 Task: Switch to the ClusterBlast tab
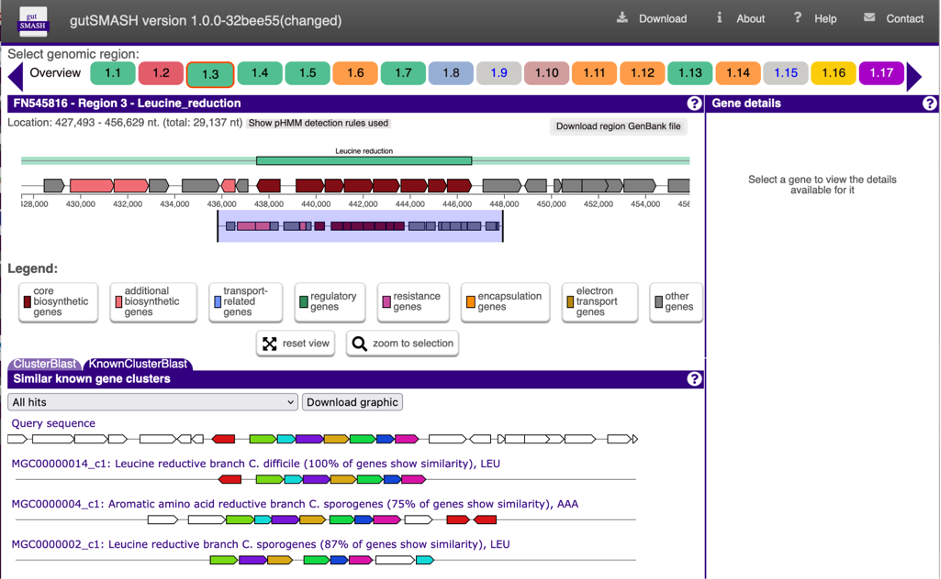pos(44,364)
